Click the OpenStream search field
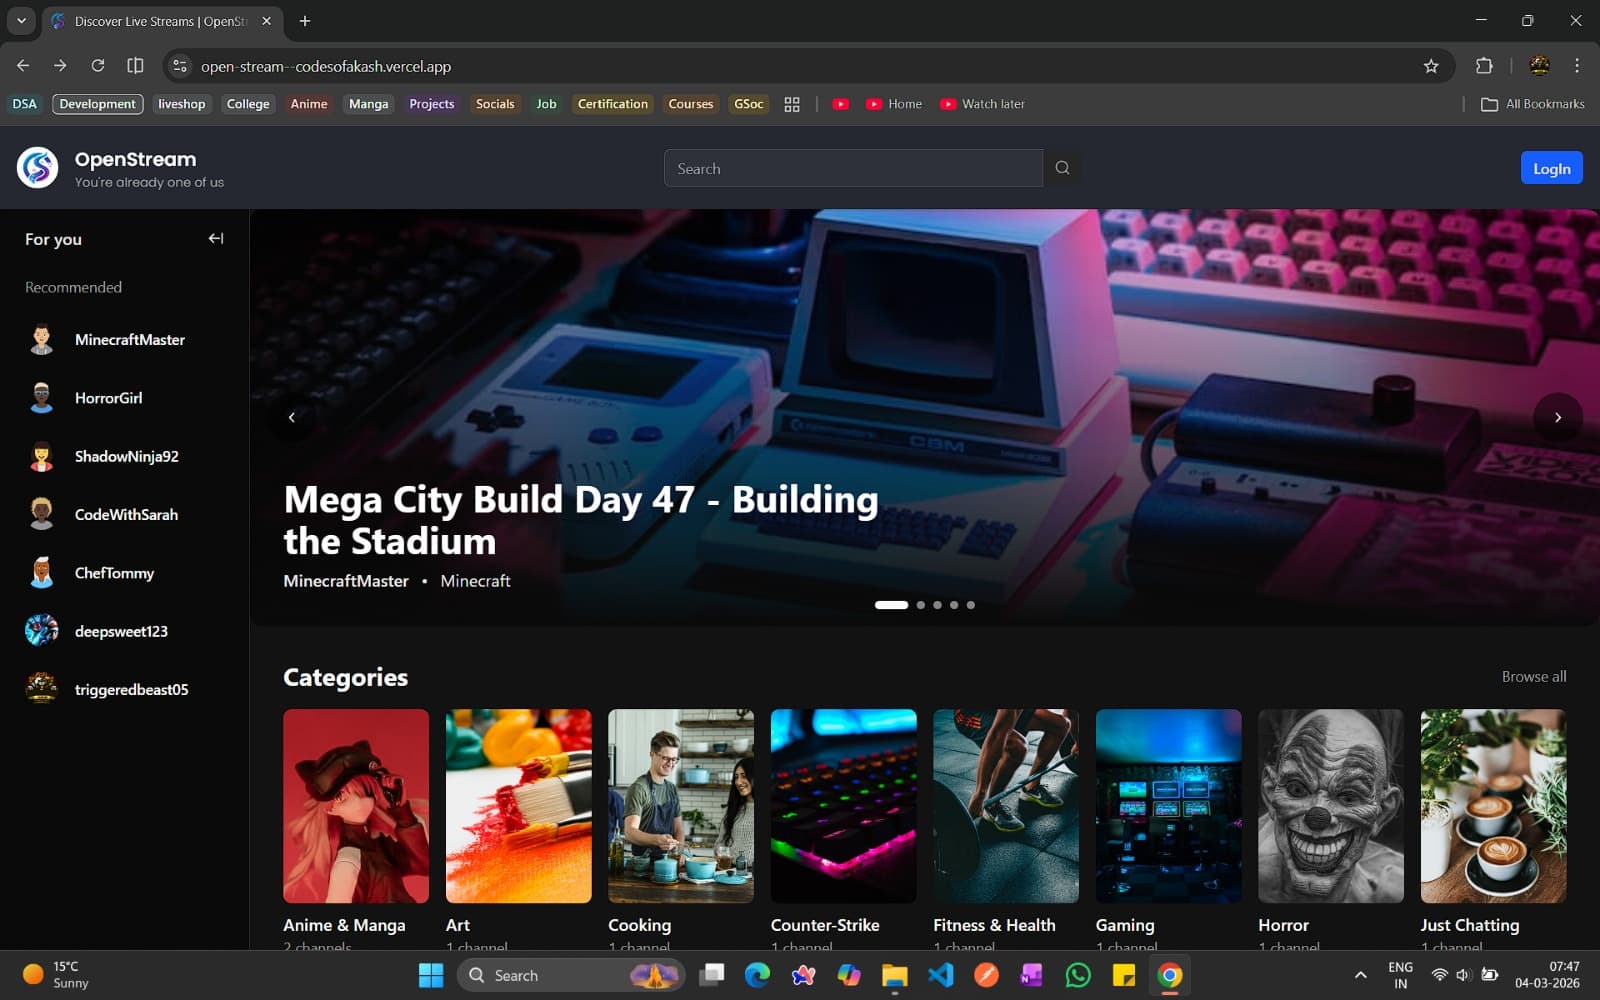The width and height of the screenshot is (1600, 1000). [x=853, y=168]
